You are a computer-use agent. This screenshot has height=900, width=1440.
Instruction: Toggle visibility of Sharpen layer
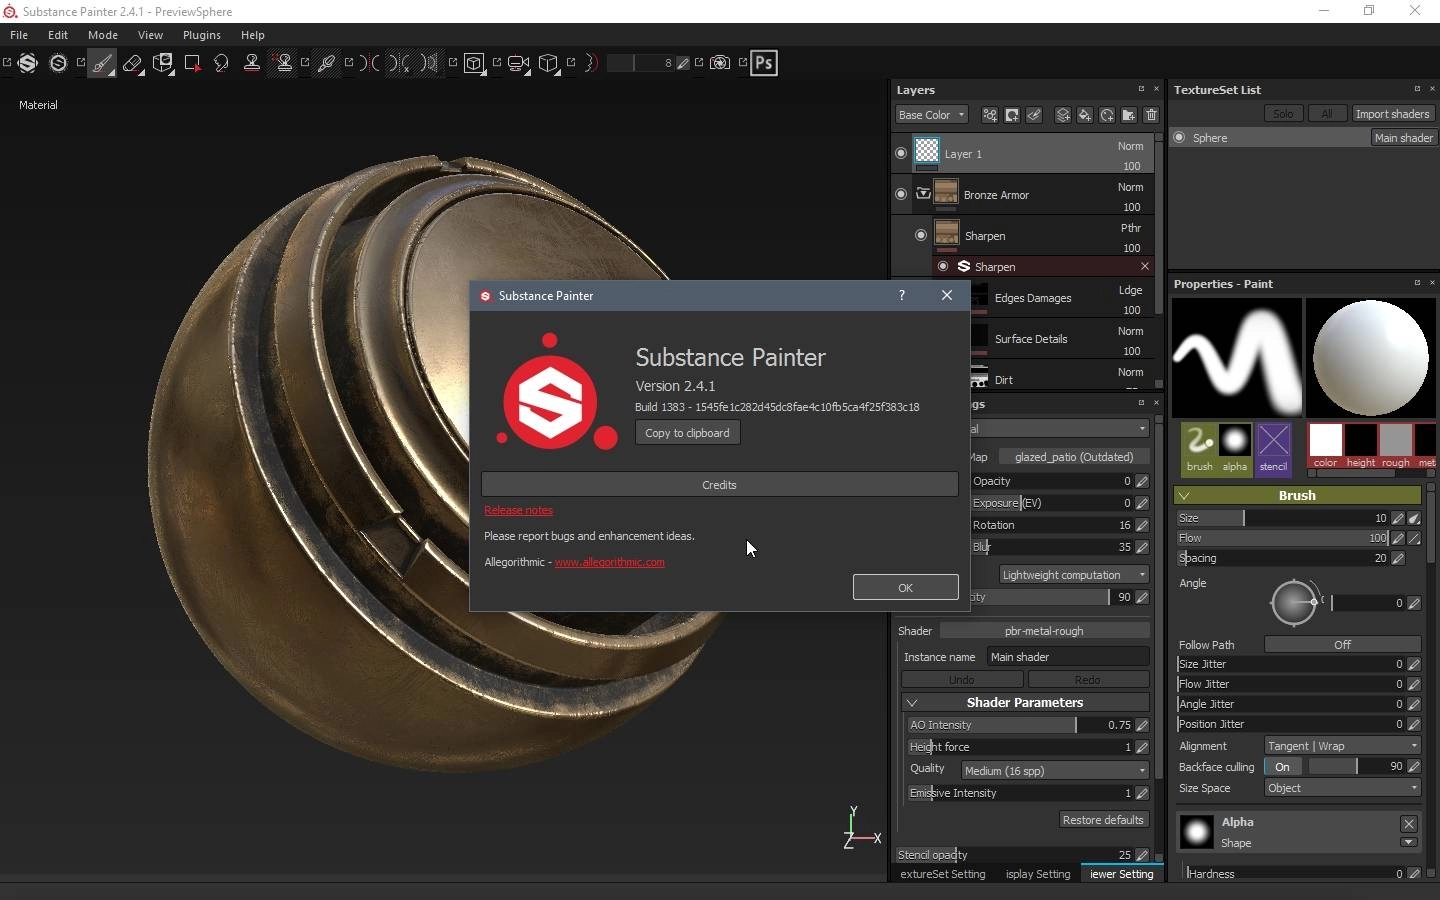[921, 235]
